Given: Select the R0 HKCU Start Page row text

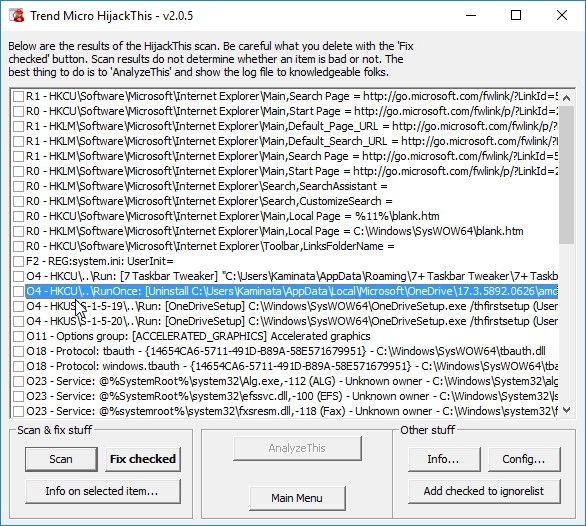Looking at the screenshot, I should (x=292, y=111).
